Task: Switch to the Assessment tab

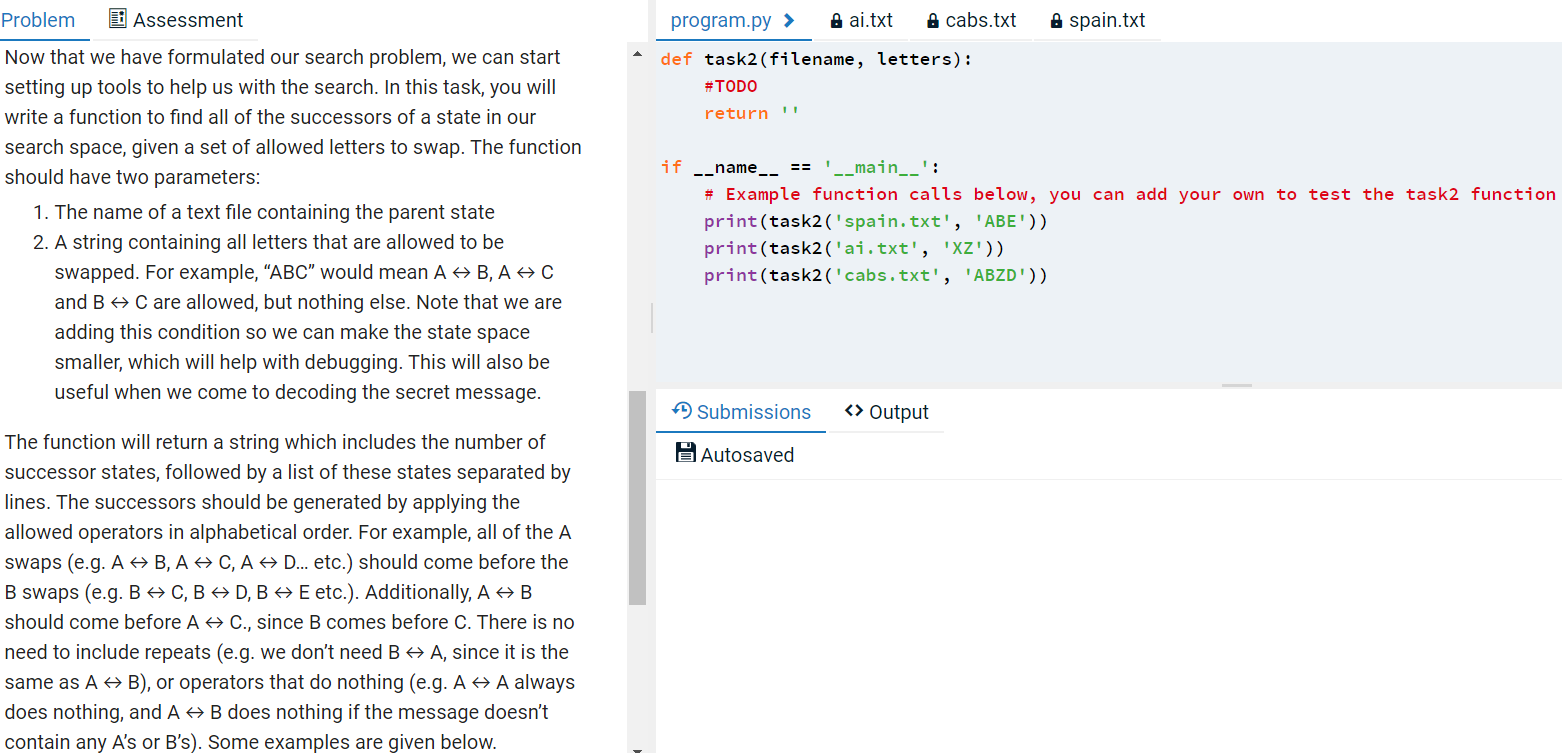Action: (190, 19)
